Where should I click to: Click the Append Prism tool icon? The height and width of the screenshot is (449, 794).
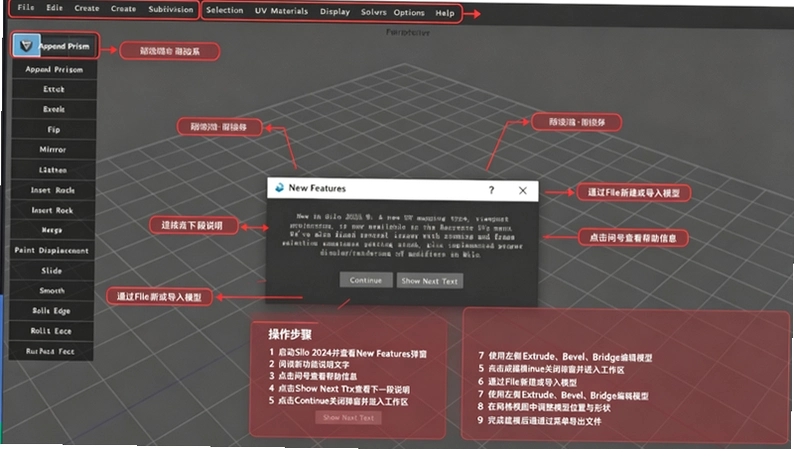(26, 46)
